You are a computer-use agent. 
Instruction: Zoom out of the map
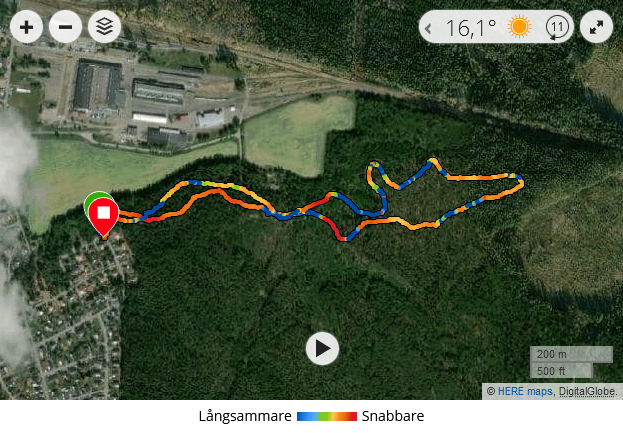[x=66, y=27]
